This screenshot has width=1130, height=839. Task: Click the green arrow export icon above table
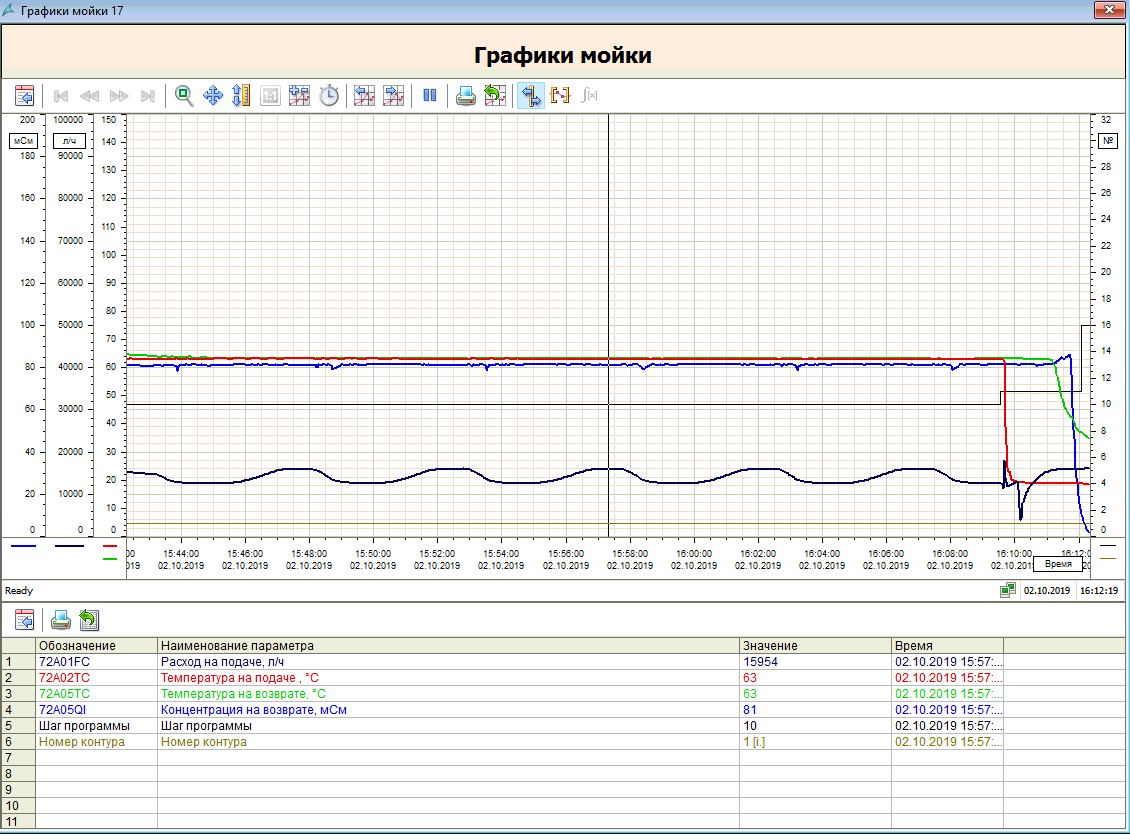coord(89,620)
